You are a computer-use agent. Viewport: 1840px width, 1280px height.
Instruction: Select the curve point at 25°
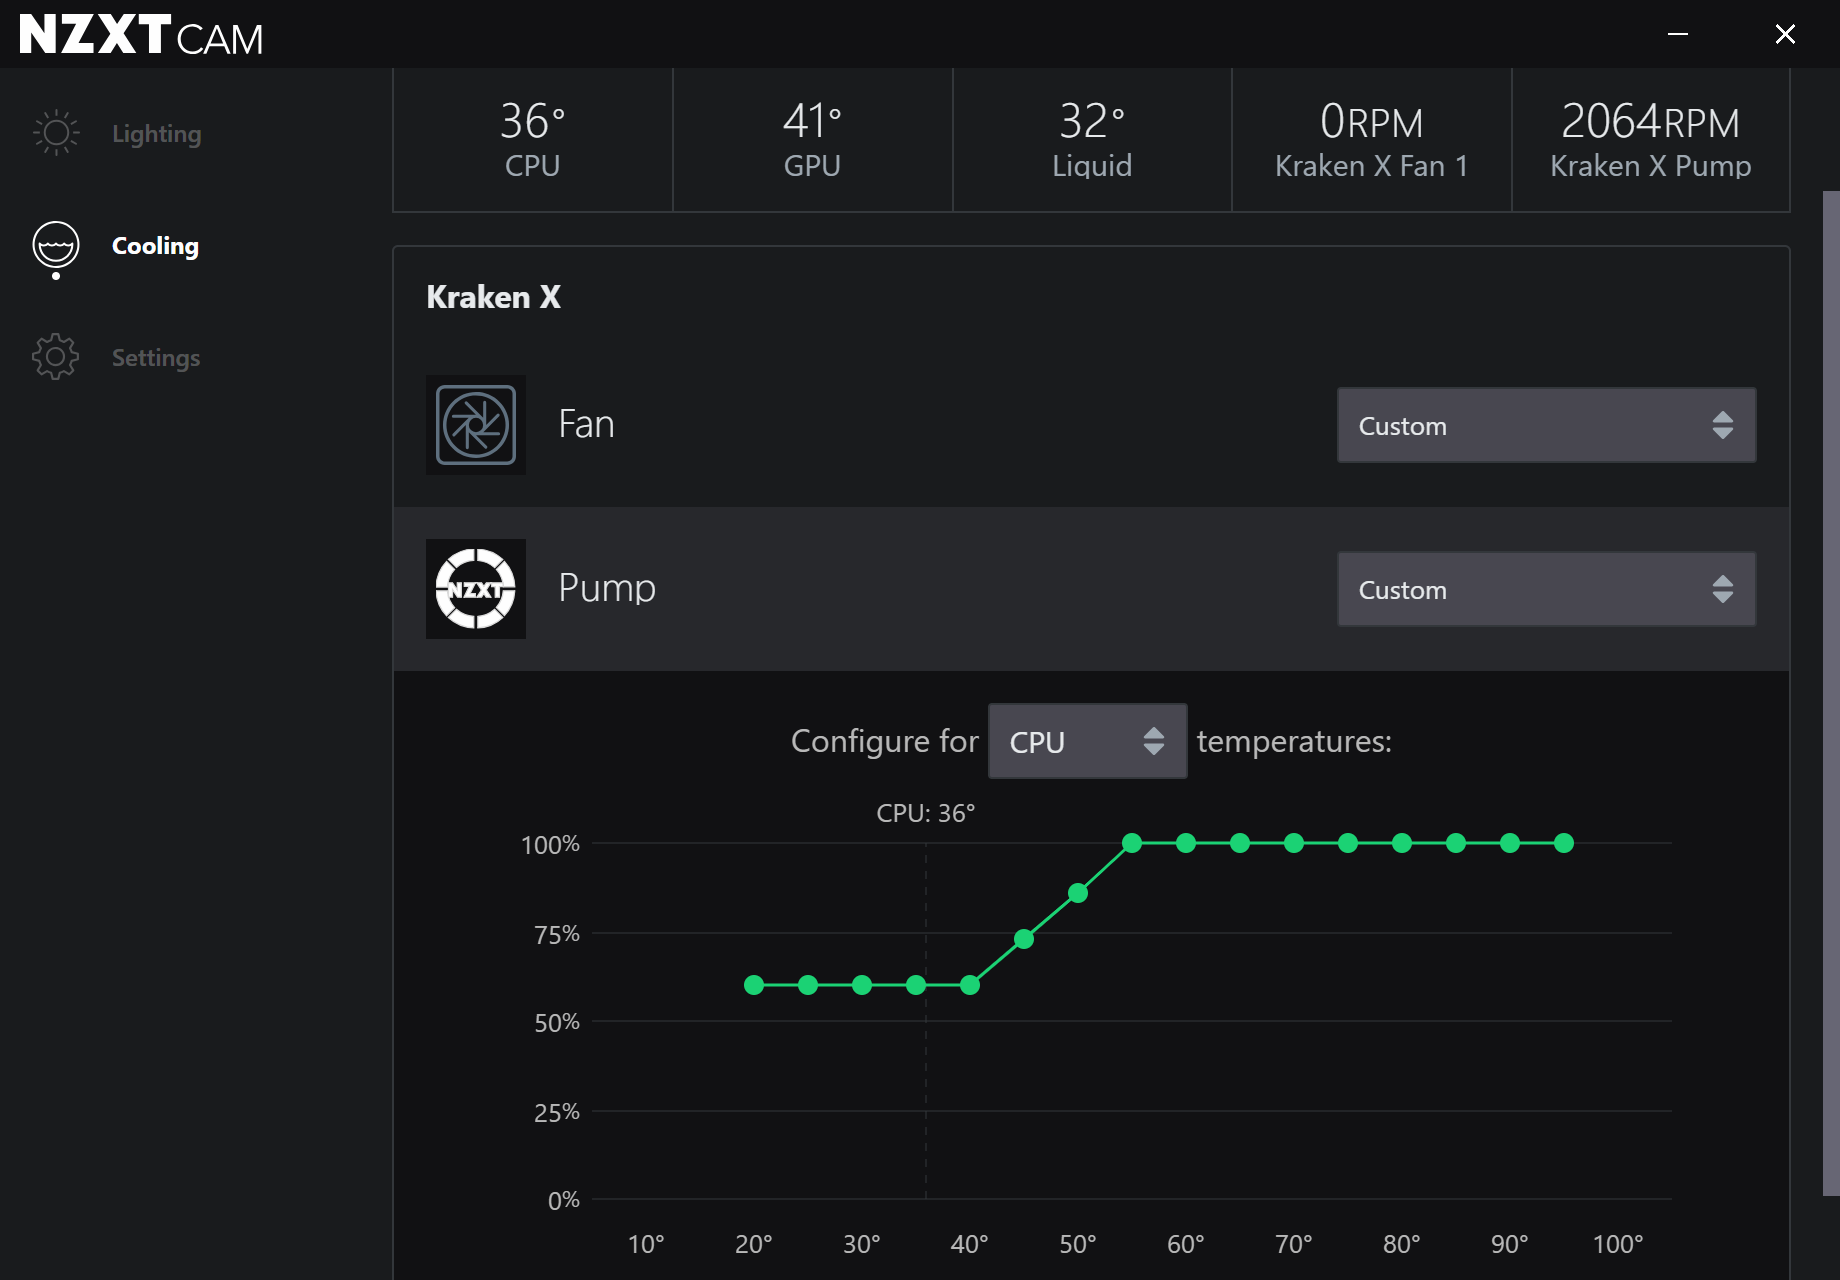click(x=808, y=985)
